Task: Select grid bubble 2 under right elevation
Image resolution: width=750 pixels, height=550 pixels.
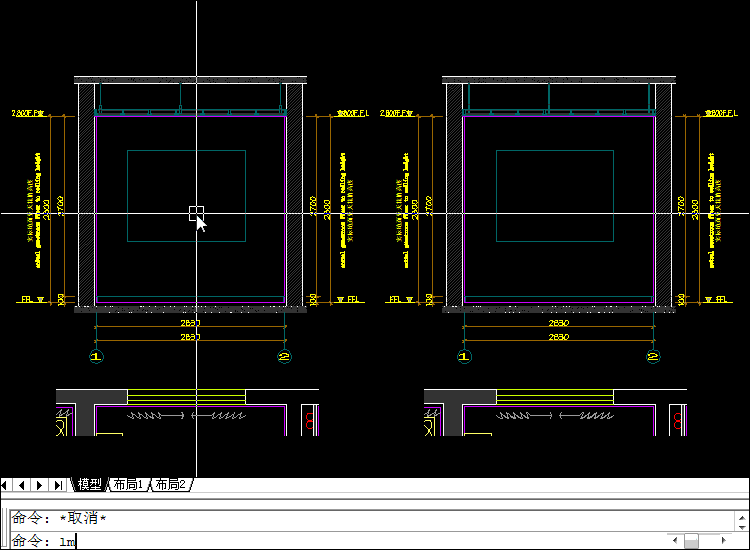Action: tap(653, 356)
